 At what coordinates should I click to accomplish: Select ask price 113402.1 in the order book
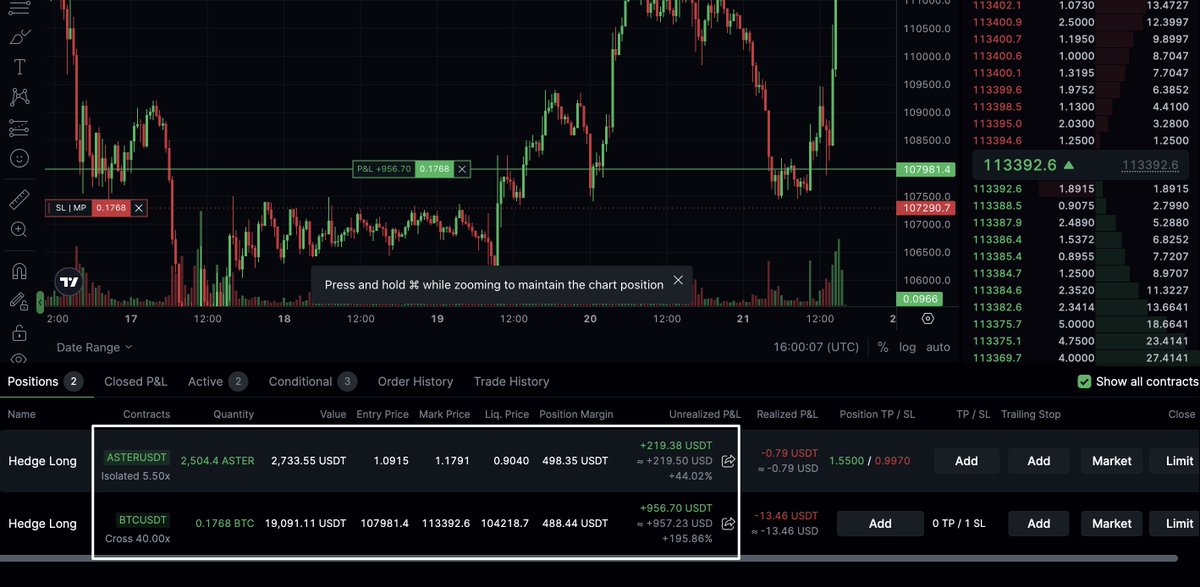(x=997, y=5)
